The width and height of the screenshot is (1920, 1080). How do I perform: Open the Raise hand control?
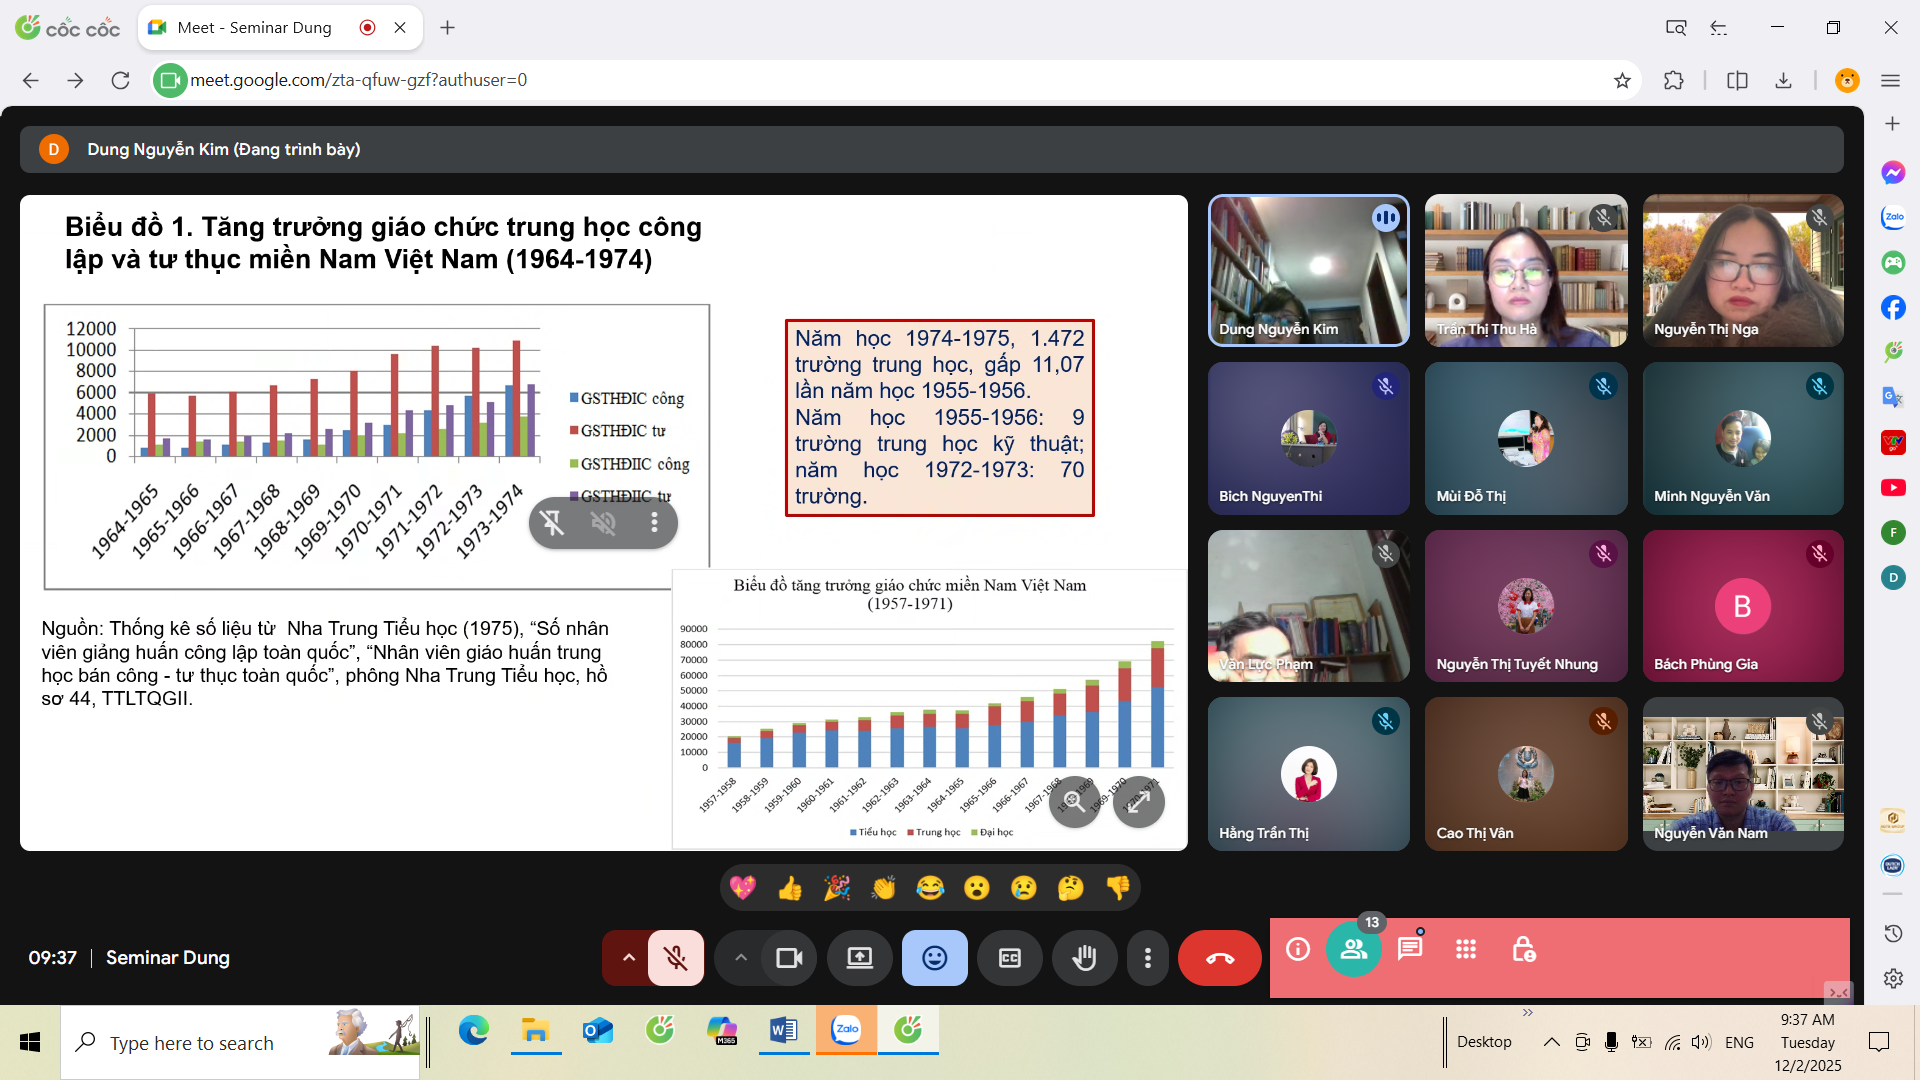1084,958
